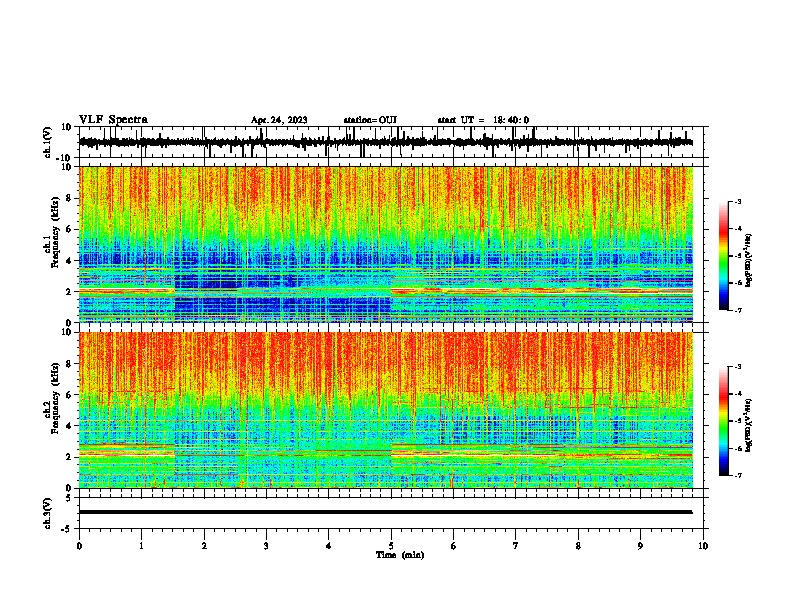Click the ch.1 voltage waveform trace

pyautogui.click(x=385, y=142)
